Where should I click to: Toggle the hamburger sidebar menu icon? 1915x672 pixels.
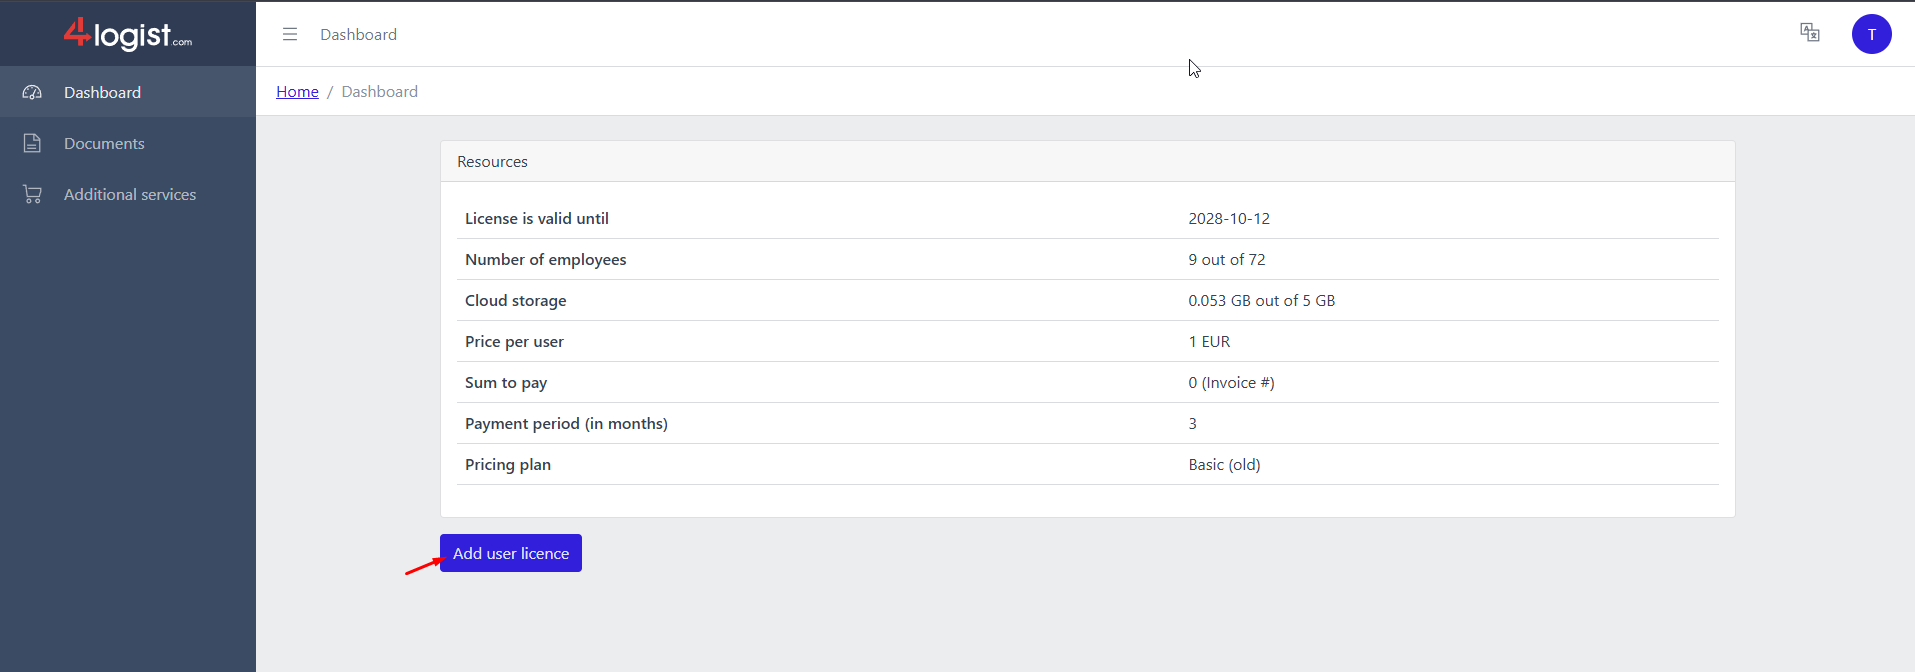(x=290, y=34)
